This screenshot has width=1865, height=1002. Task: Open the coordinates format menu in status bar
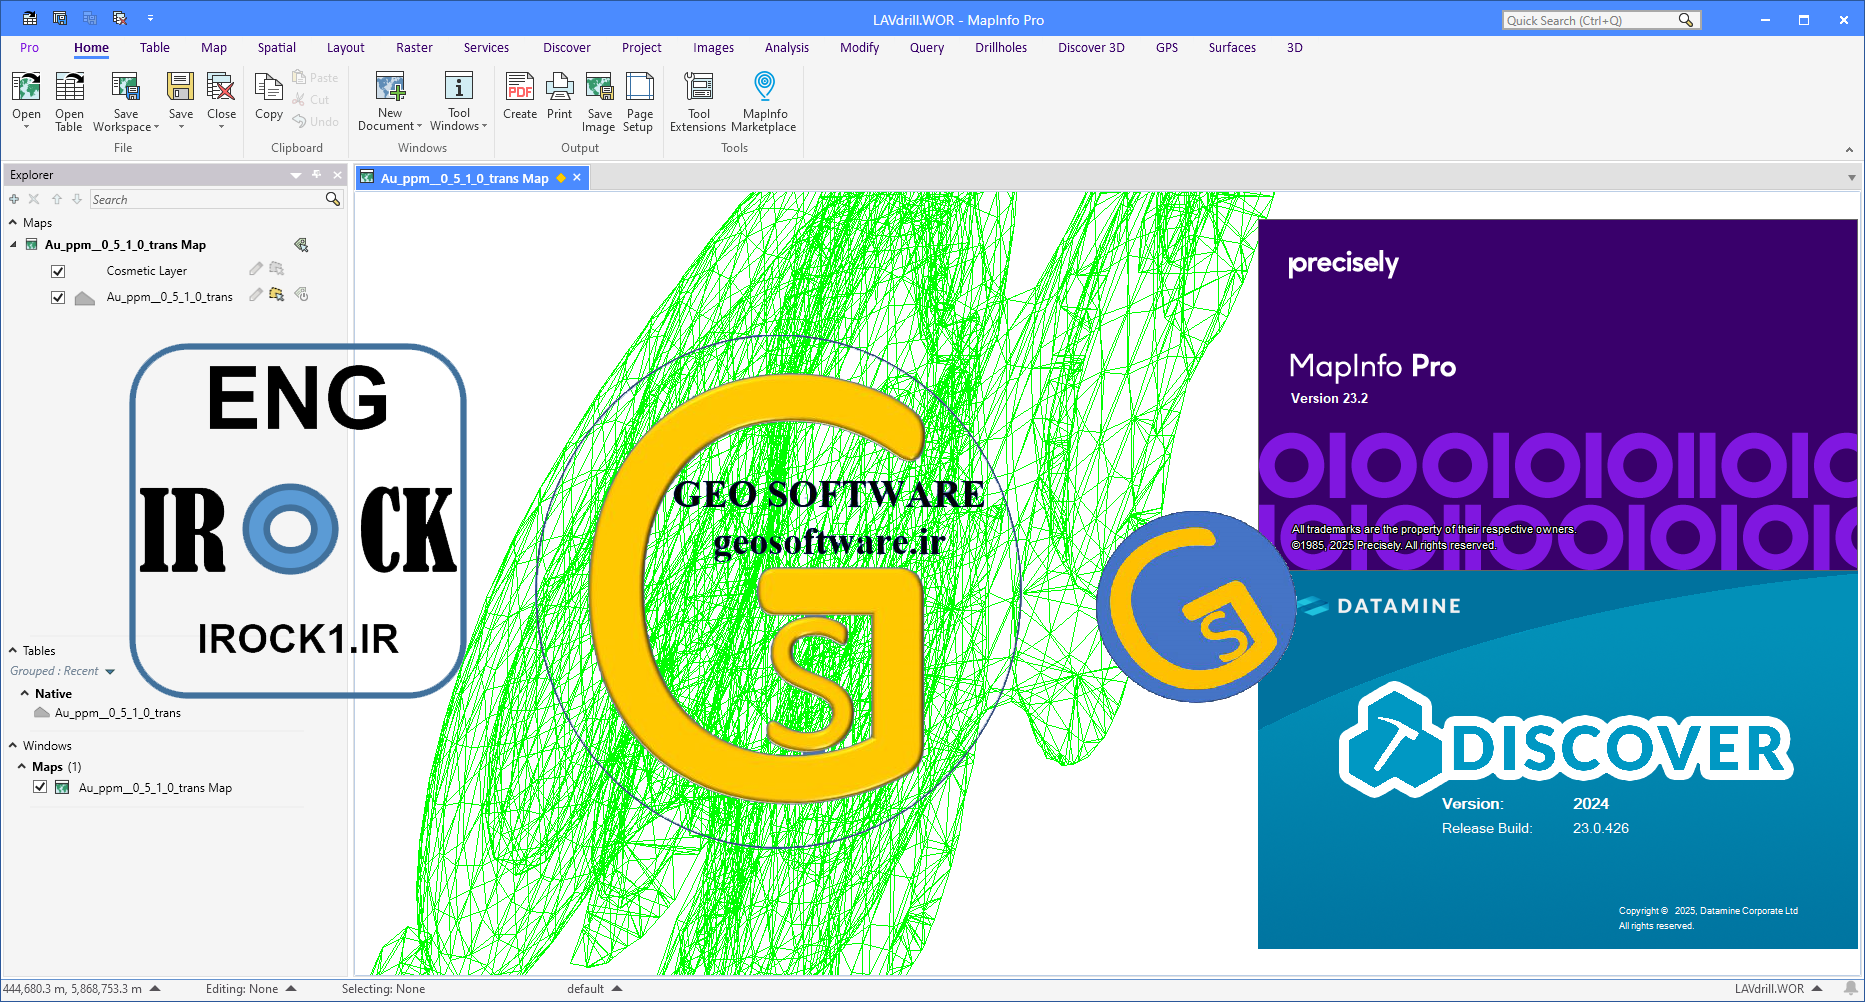click(155, 989)
